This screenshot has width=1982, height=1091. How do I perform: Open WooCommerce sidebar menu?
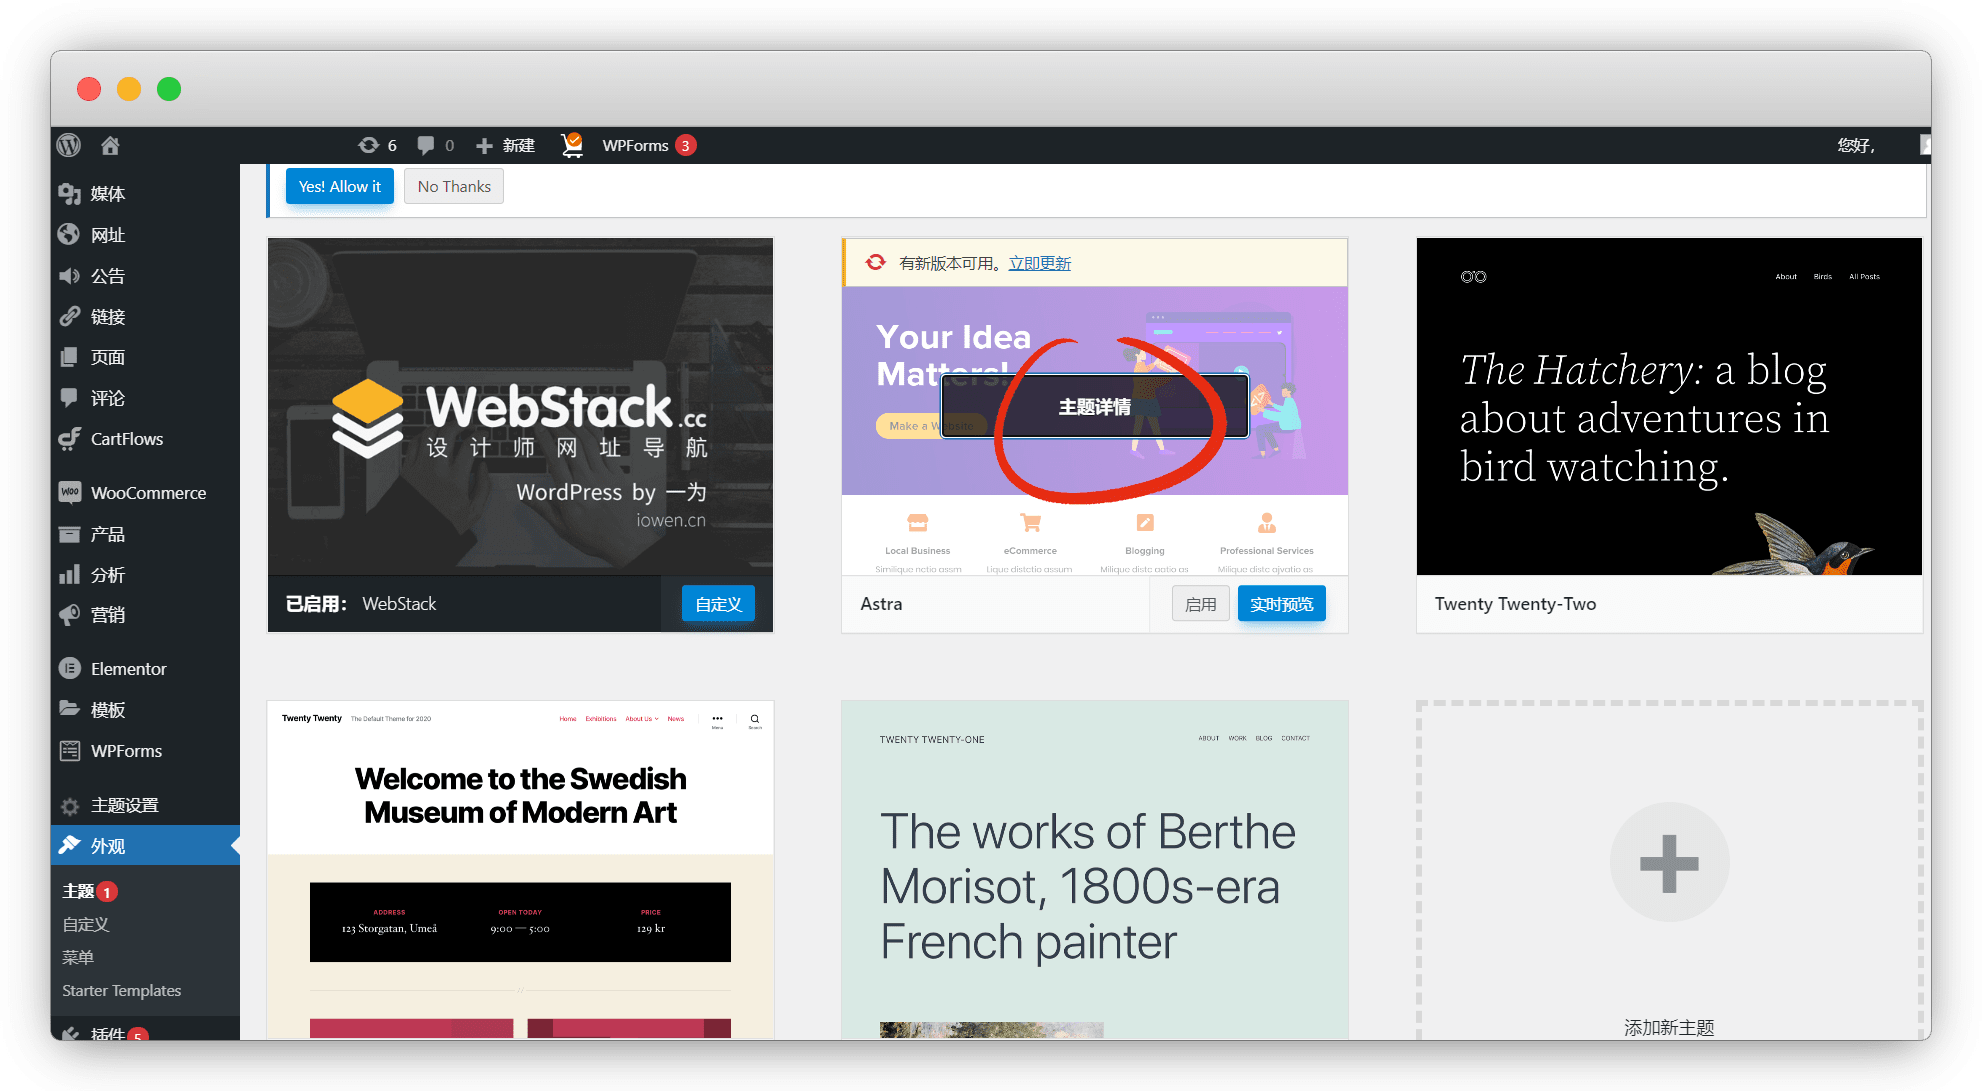(147, 493)
